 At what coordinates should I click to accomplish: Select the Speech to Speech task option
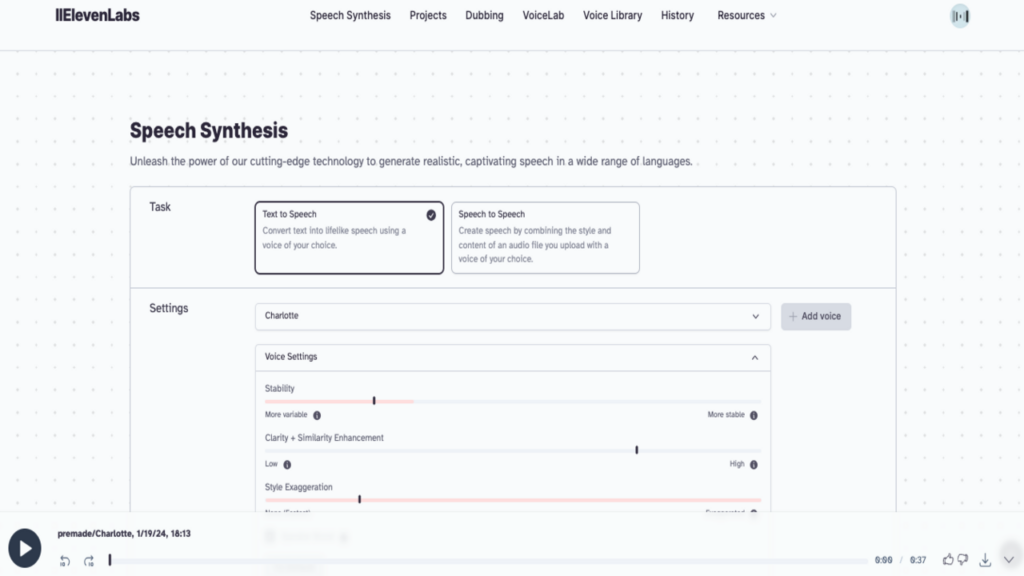click(545, 237)
